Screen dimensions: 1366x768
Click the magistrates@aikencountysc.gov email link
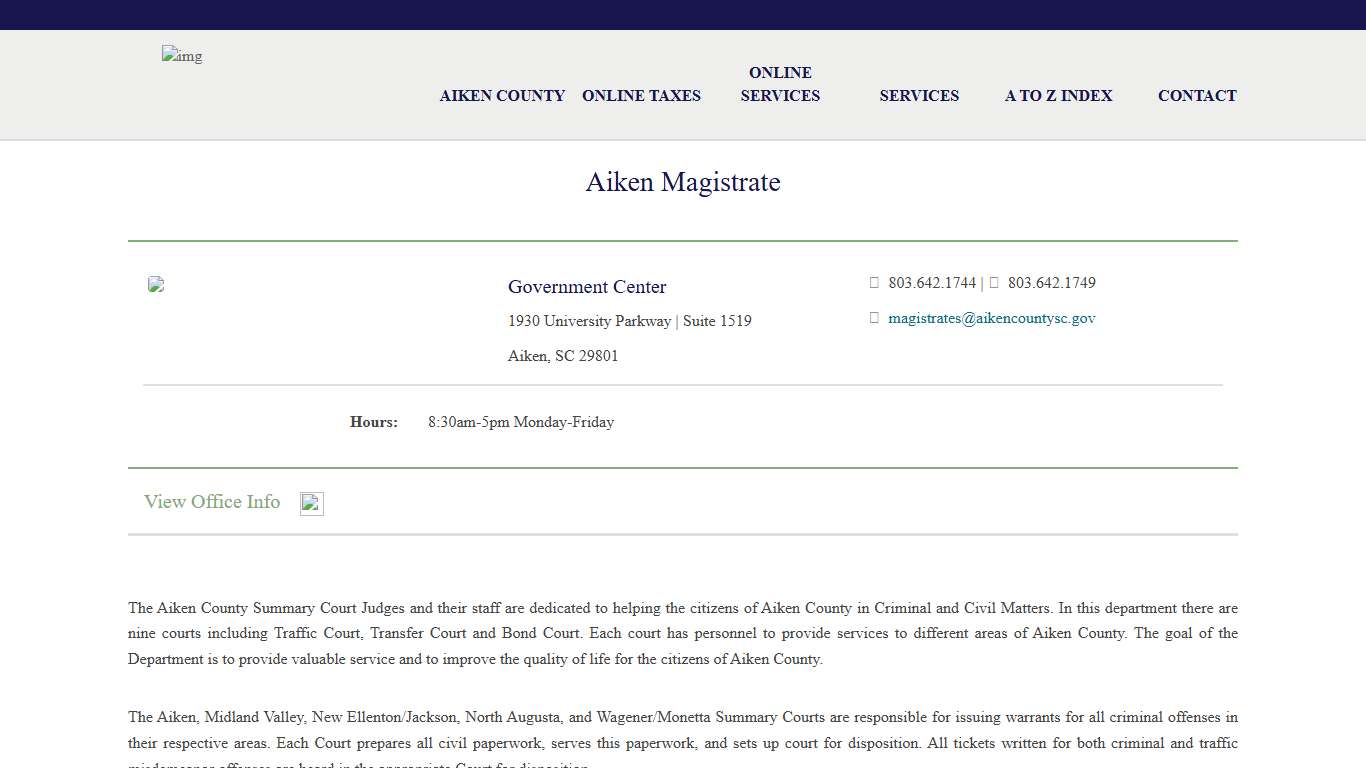coord(991,318)
